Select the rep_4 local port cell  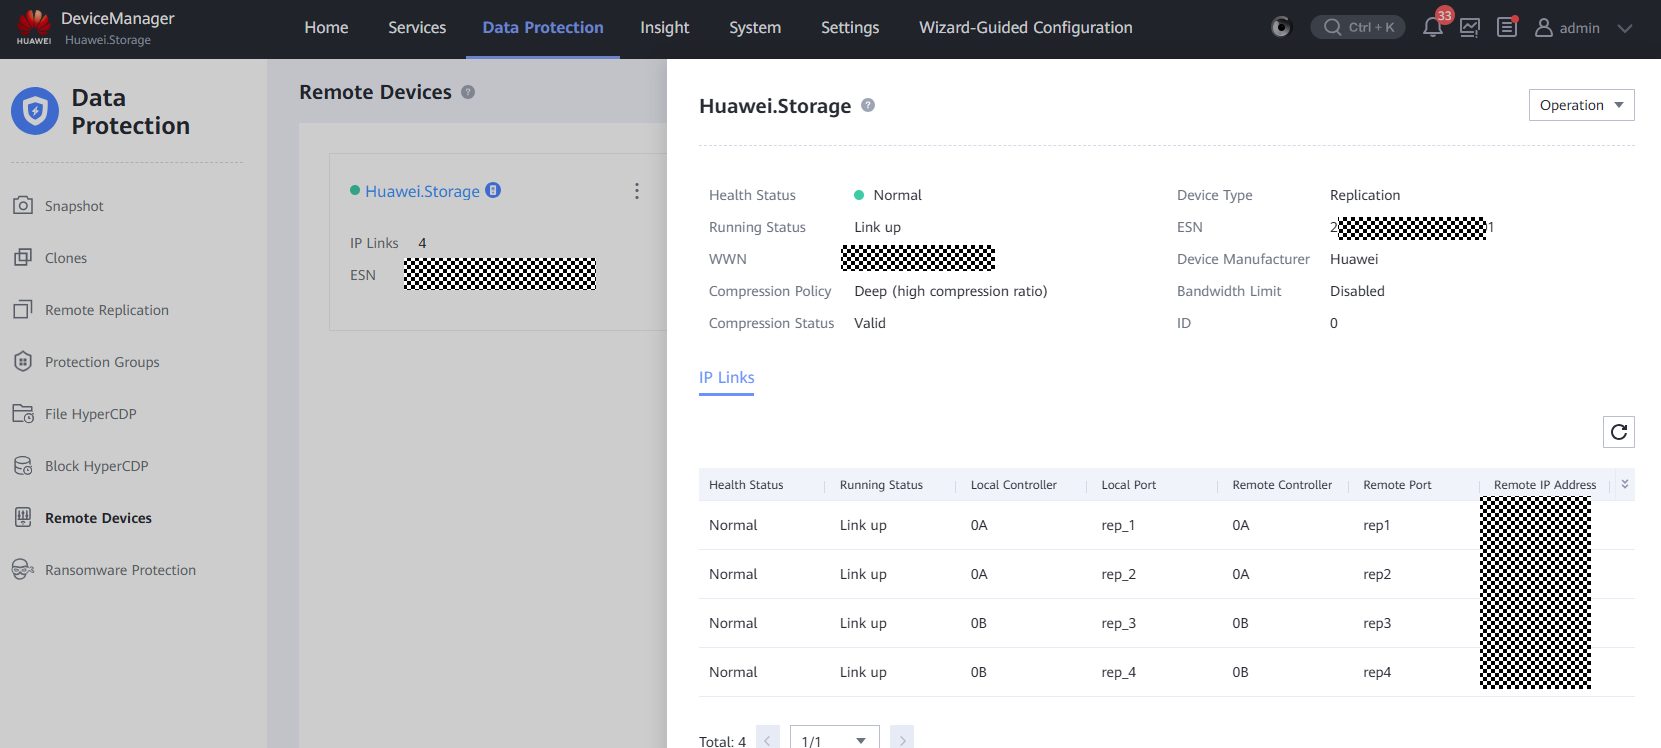pyautogui.click(x=1118, y=672)
